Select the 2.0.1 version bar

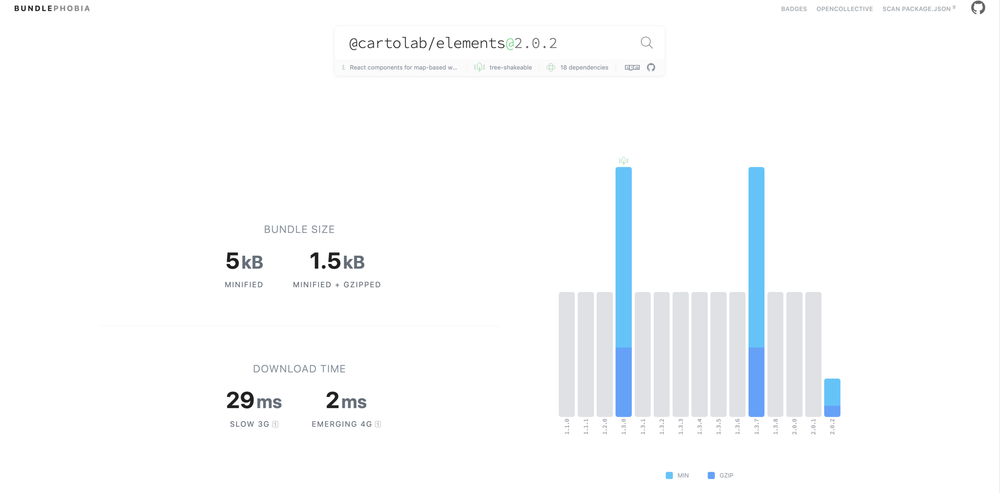813,354
